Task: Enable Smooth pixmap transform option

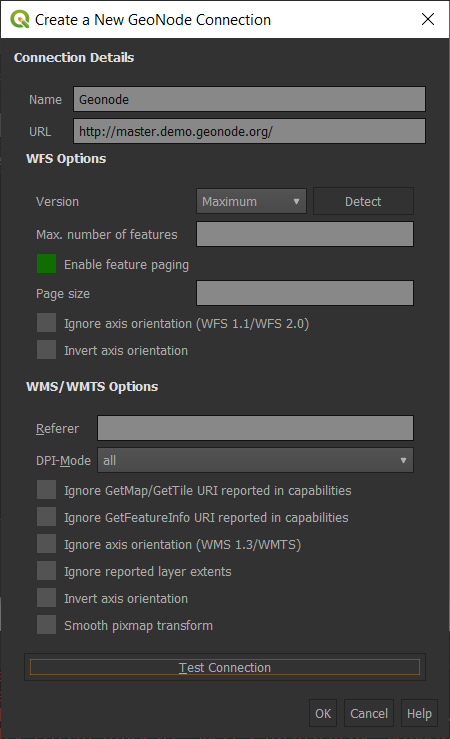Action: [46, 625]
